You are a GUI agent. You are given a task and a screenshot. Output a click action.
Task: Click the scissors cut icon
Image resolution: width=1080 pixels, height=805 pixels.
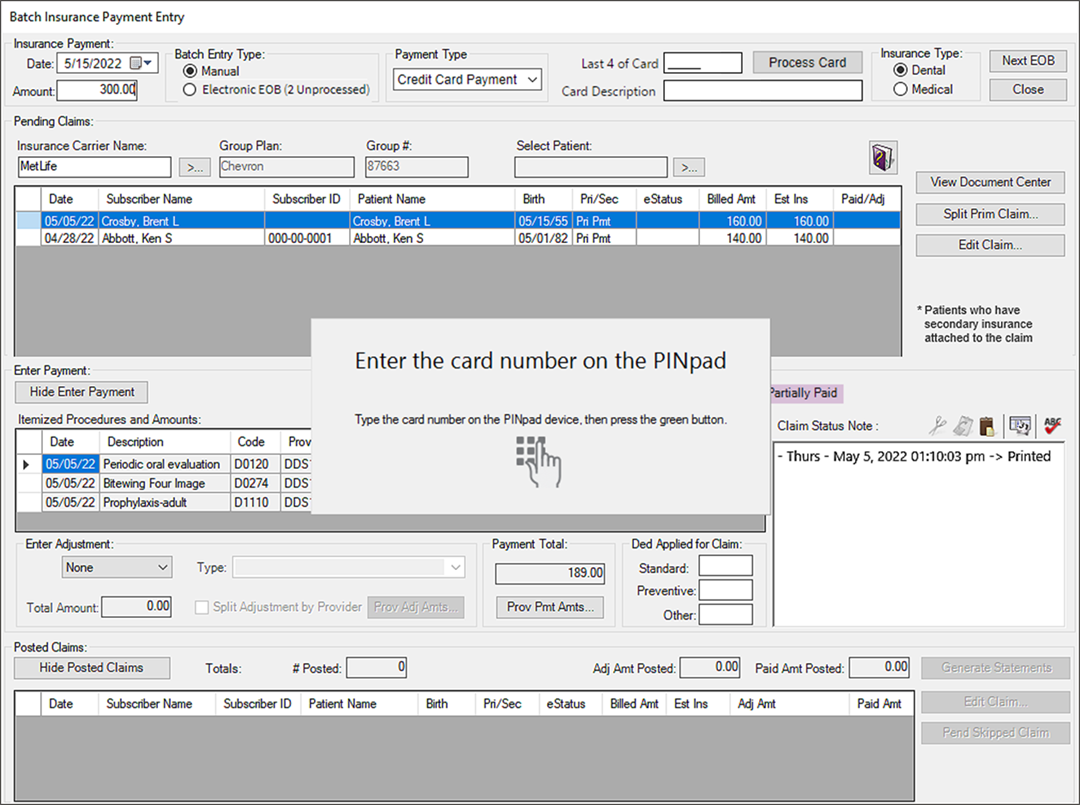pyautogui.click(x=937, y=426)
